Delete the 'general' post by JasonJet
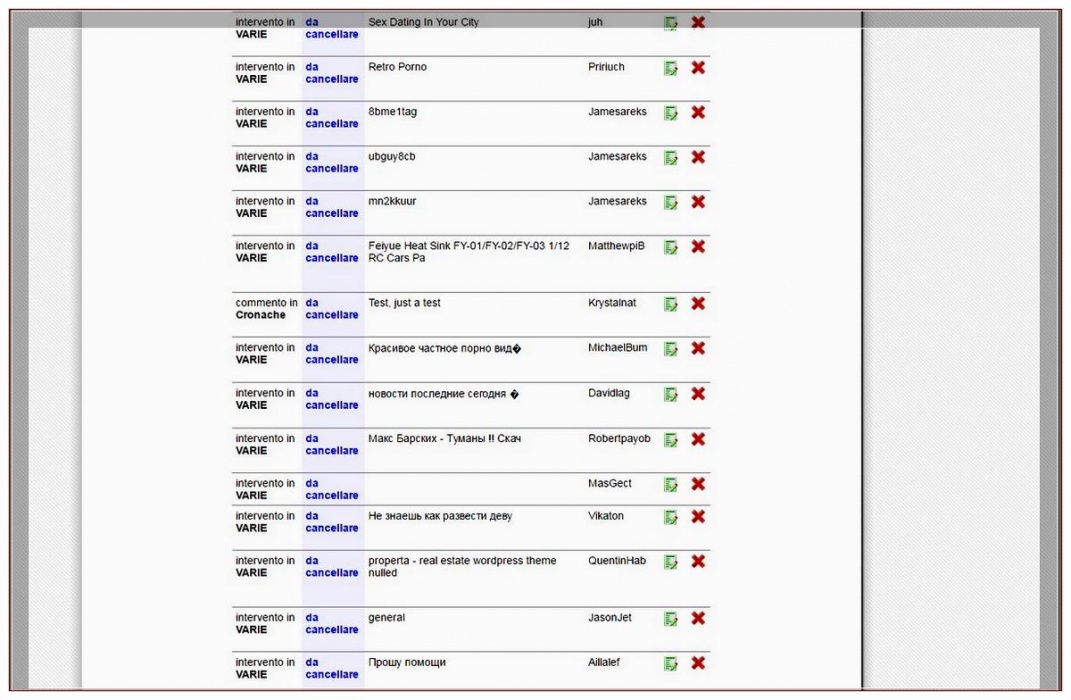Image resolution: width=1071 pixels, height=700 pixels. point(698,618)
